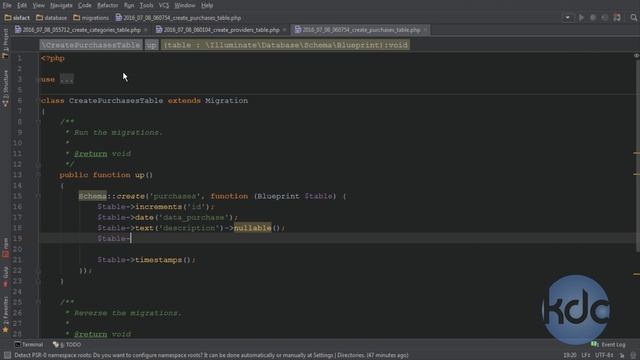Click the top warning marker on error stripe

point(636,153)
